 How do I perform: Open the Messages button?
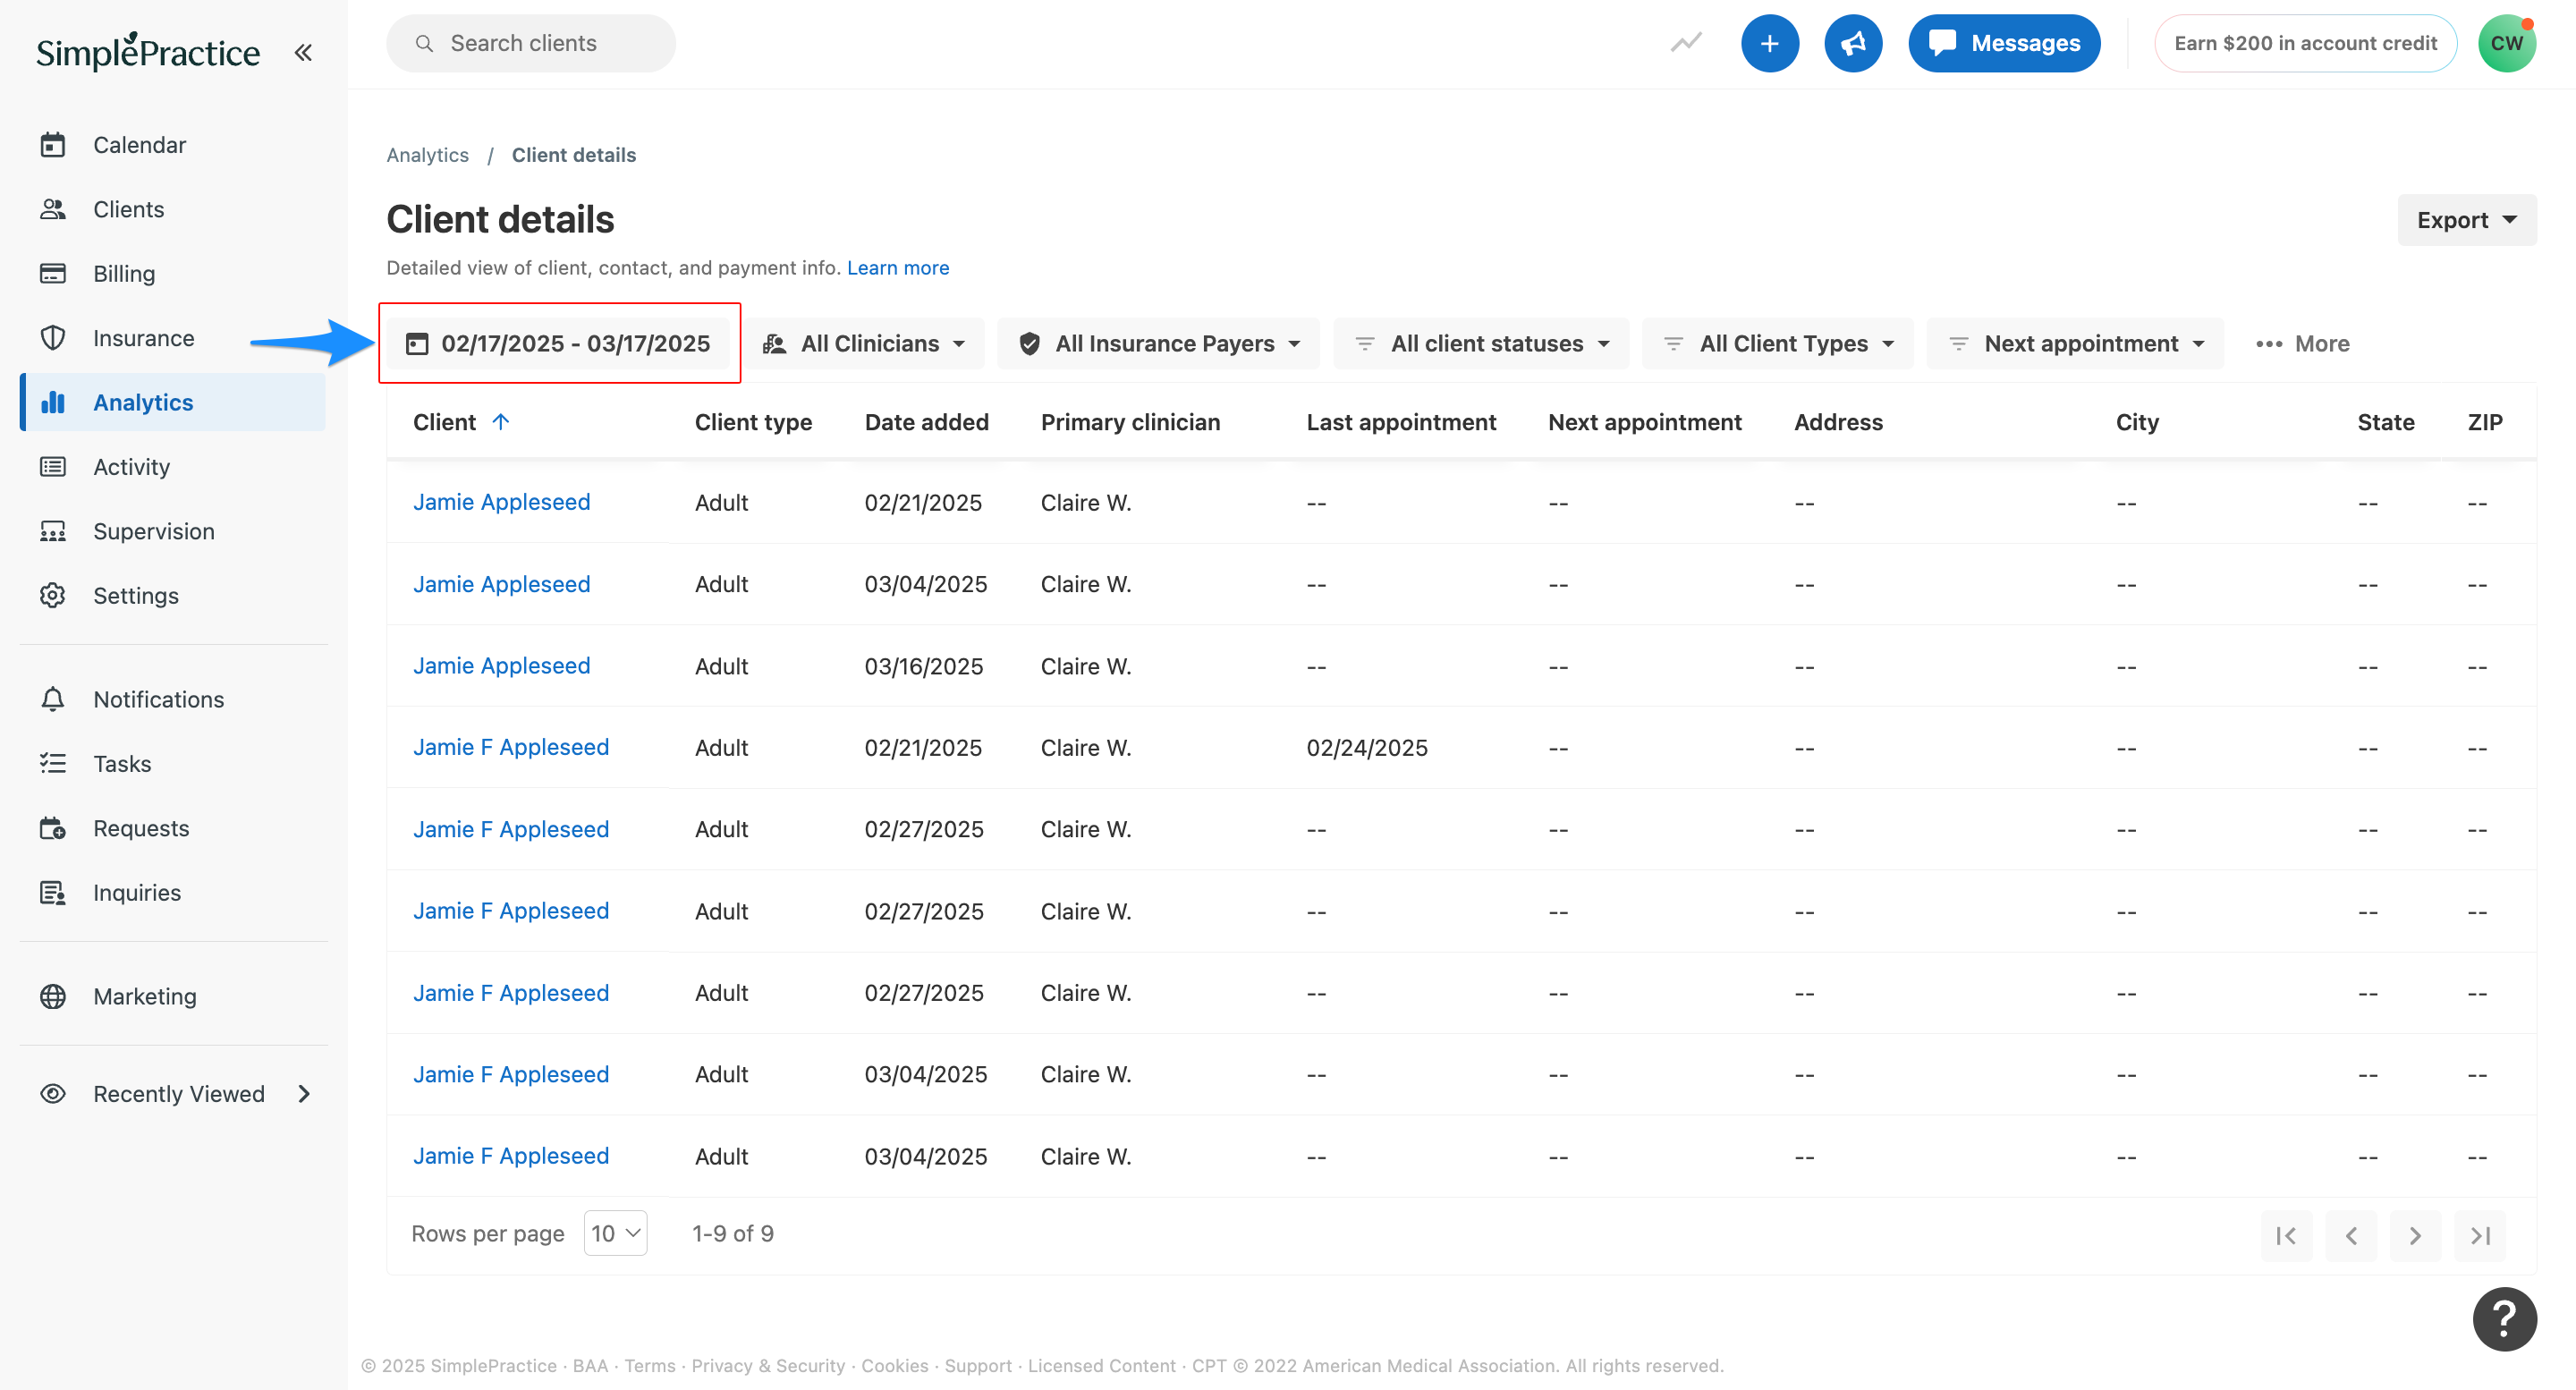2004,43
